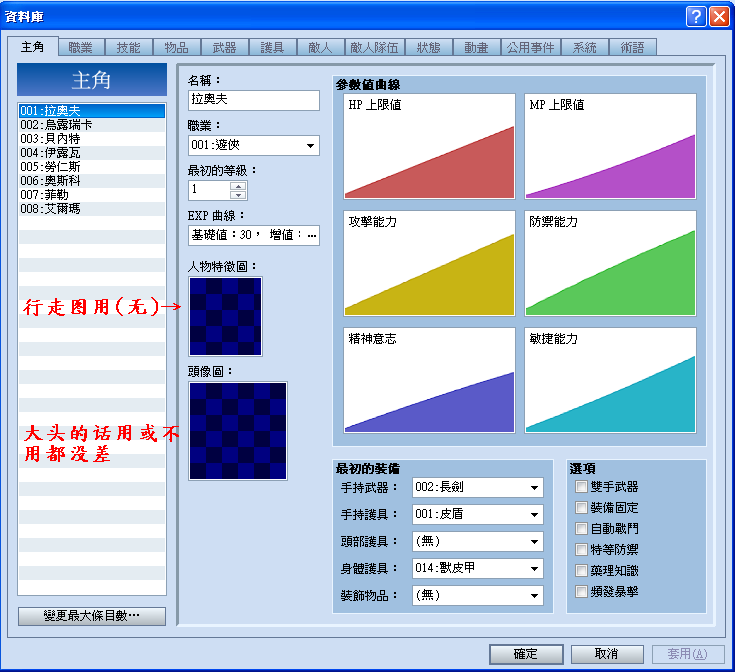Open the 精神意志 curve graph

coord(429,381)
